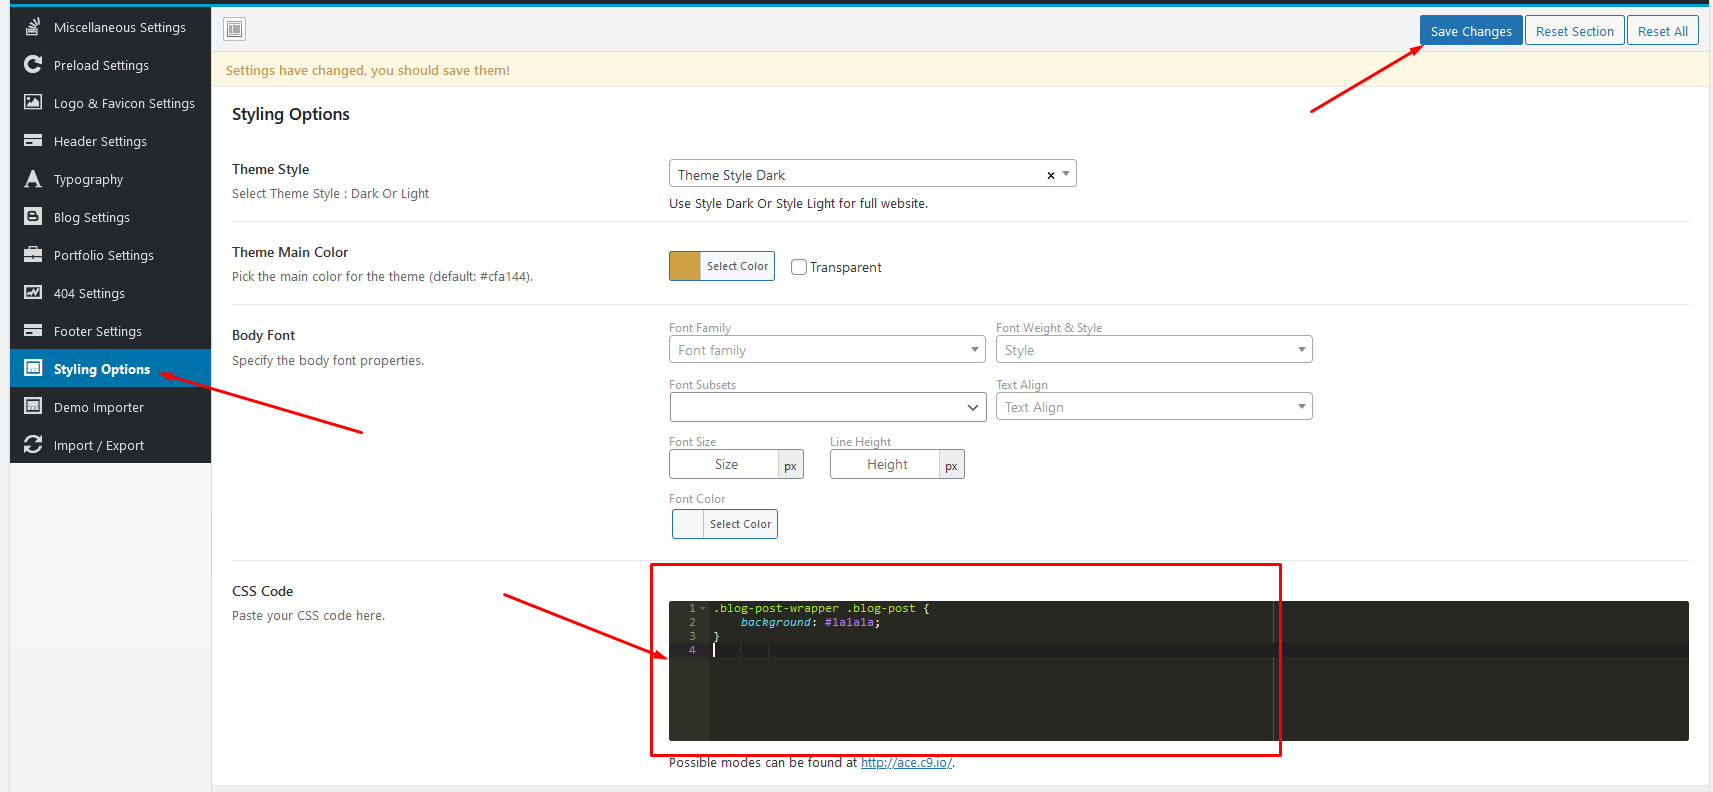Click 'Settings have changed' notice text
Image resolution: width=1713 pixels, height=792 pixels.
tap(368, 70)
